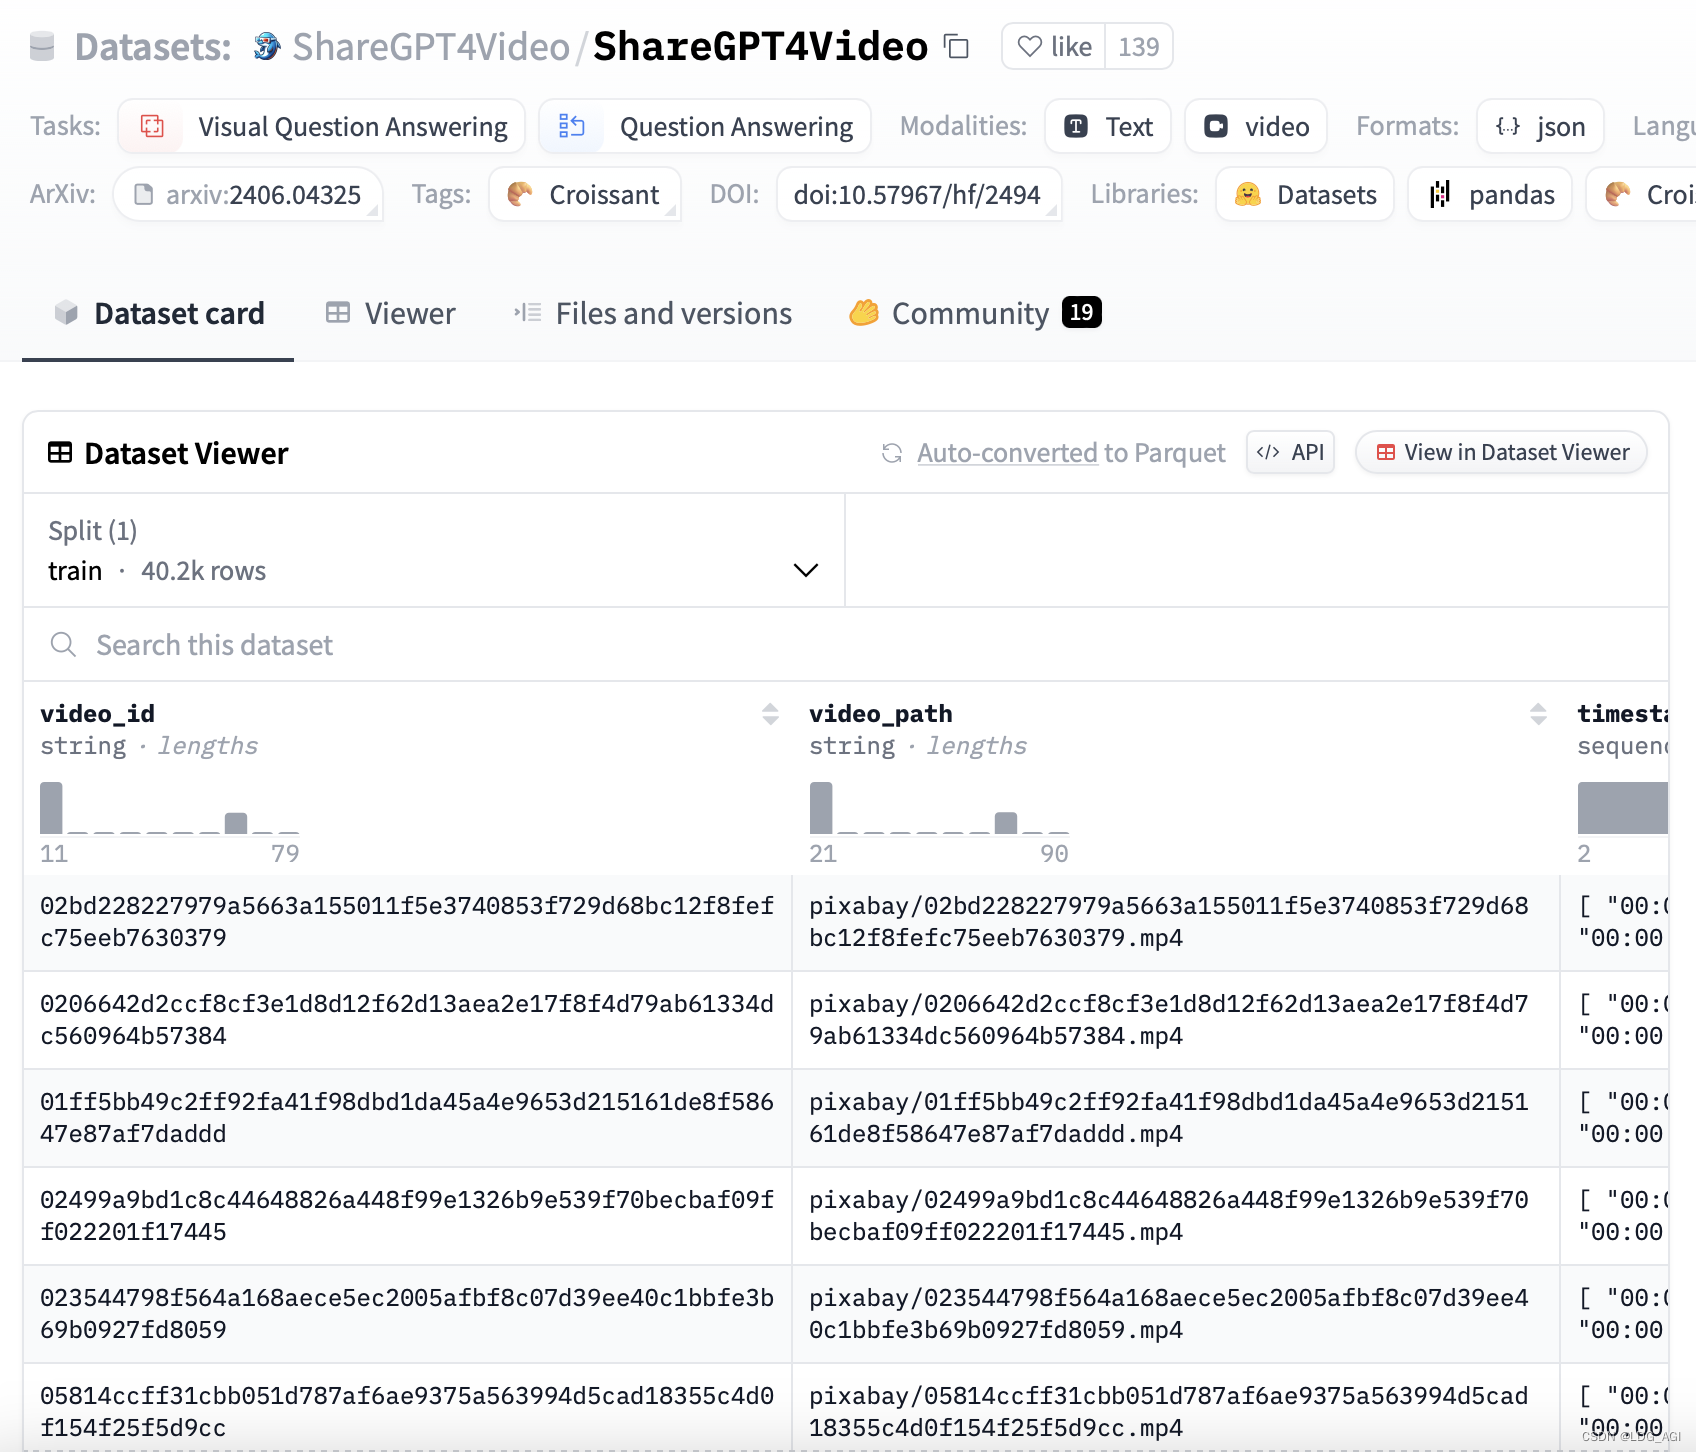The image size is (1696, 1452).
Task: Open the Files and versions tab
Action: coord(653,314)
